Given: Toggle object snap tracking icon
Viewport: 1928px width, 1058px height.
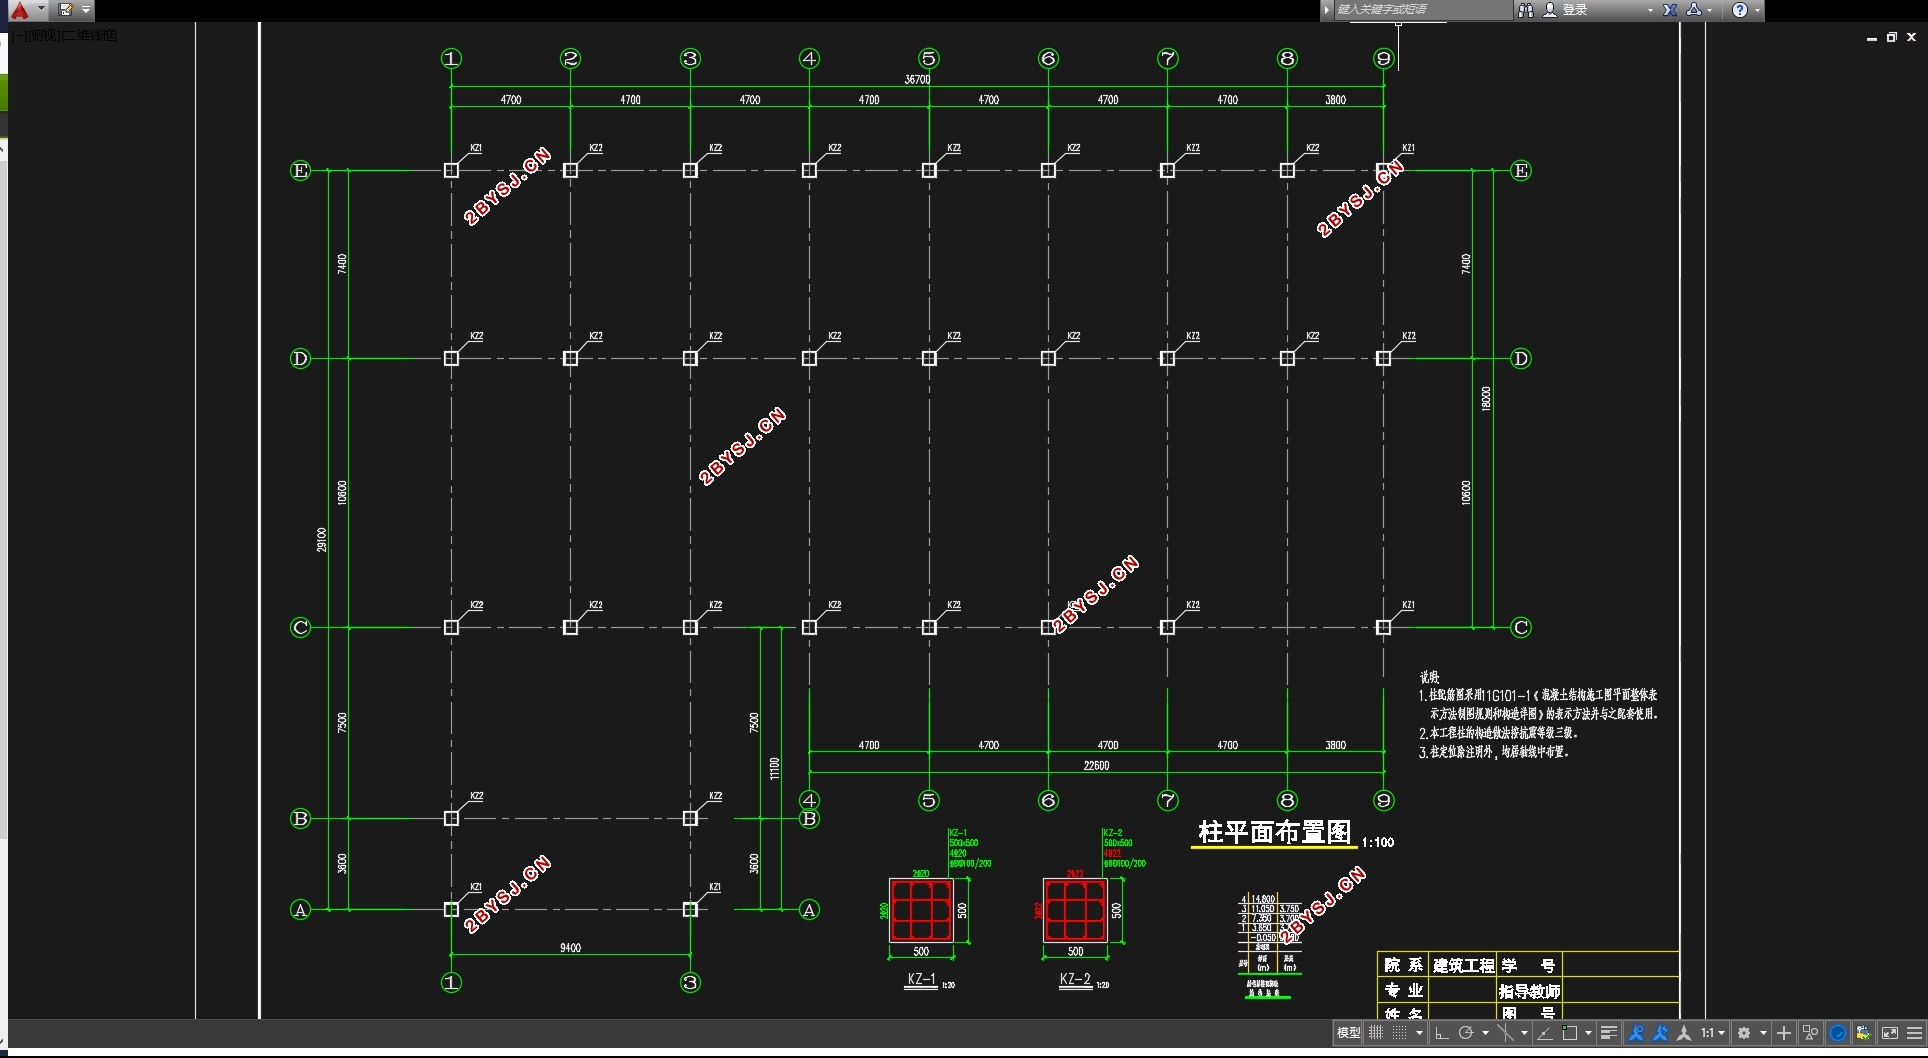Looking at the screenshot, I should (1545, 1033).
